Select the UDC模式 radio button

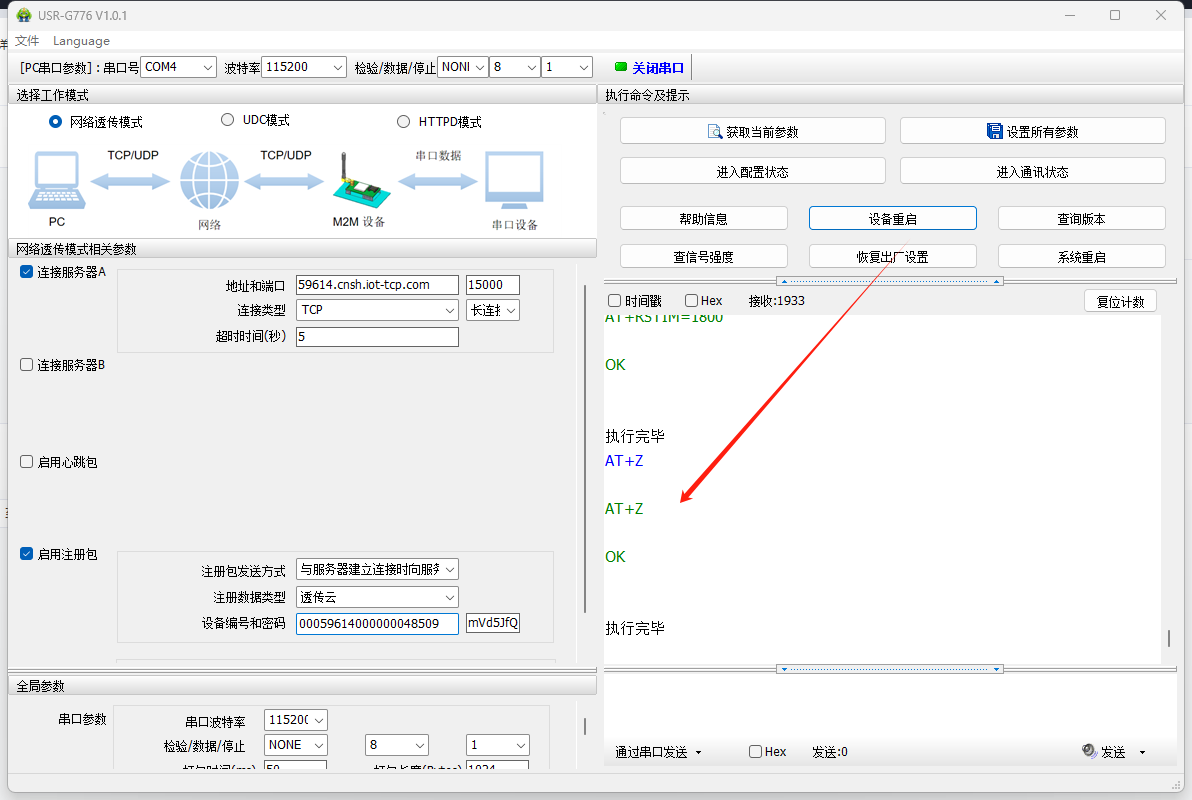click(227, 120)
